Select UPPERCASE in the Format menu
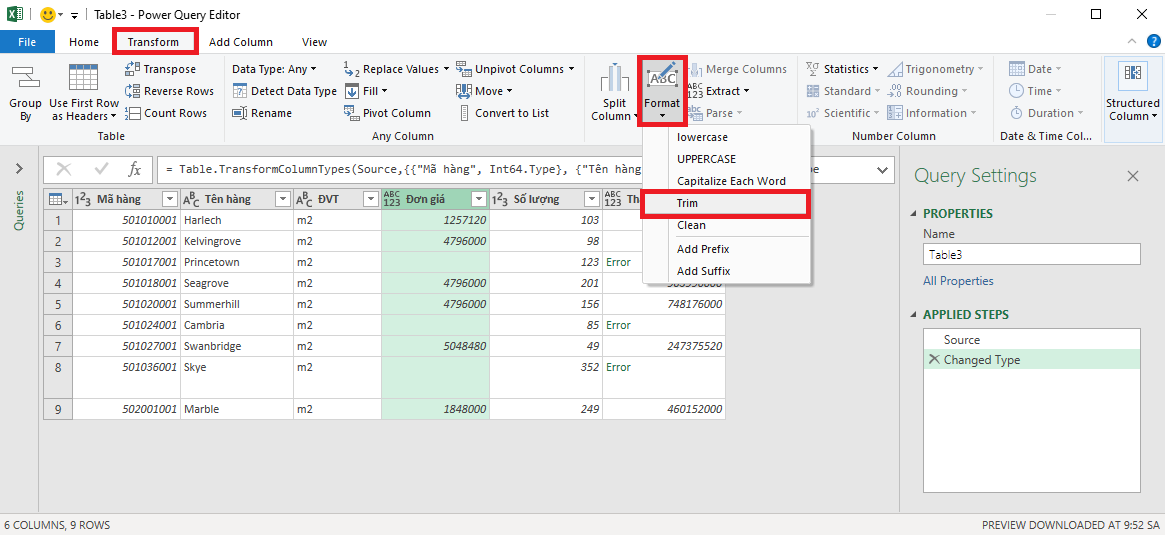1165x536 pixels. (x=706, y=159)
